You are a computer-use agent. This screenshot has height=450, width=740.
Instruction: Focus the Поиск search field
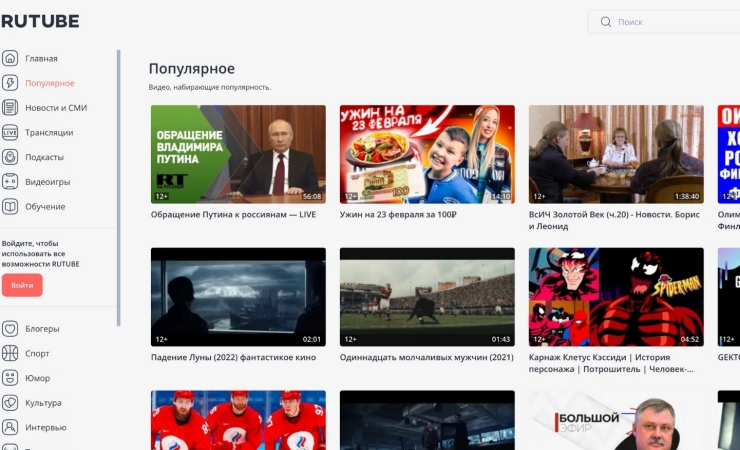[x=665, y=22]
